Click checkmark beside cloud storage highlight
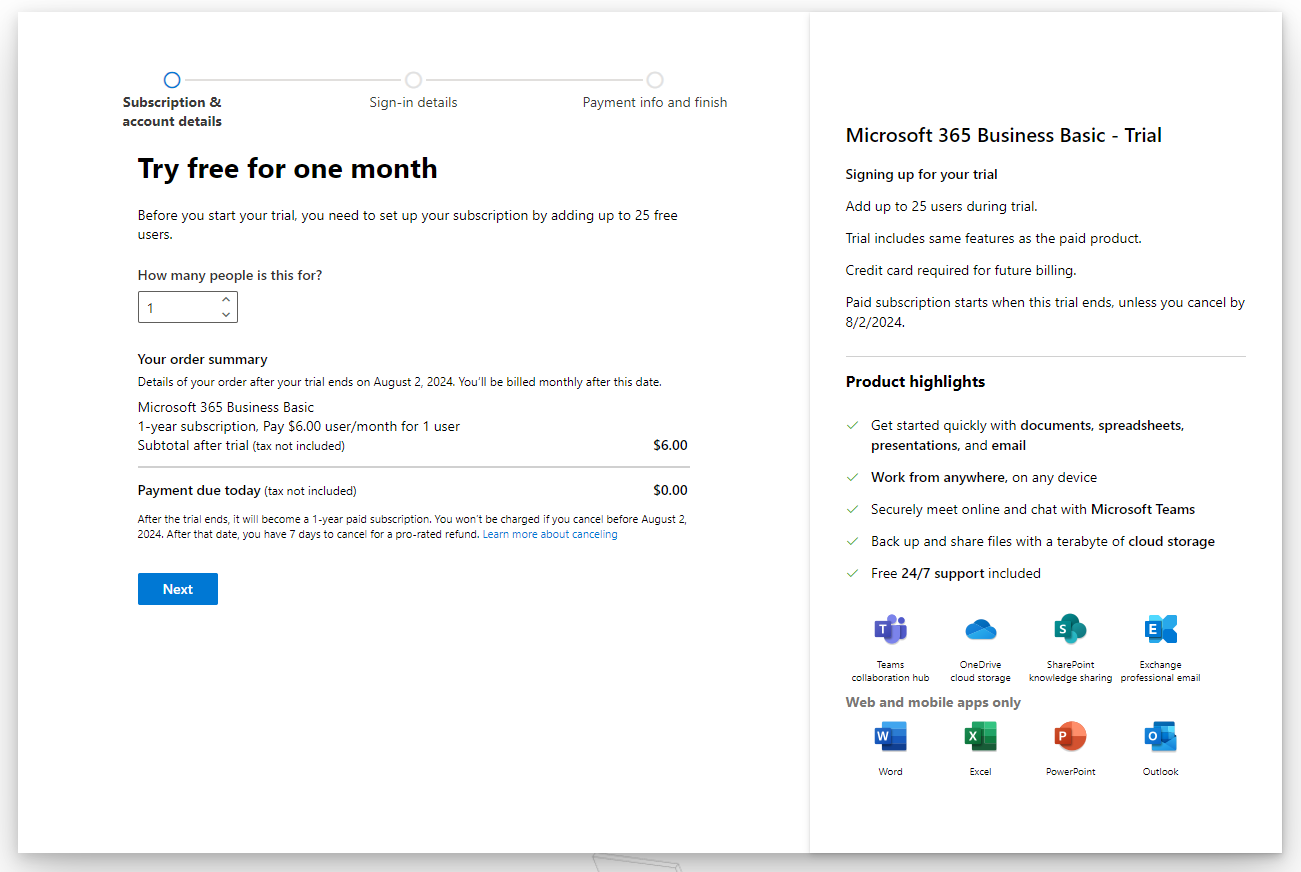 click(852, 541)
